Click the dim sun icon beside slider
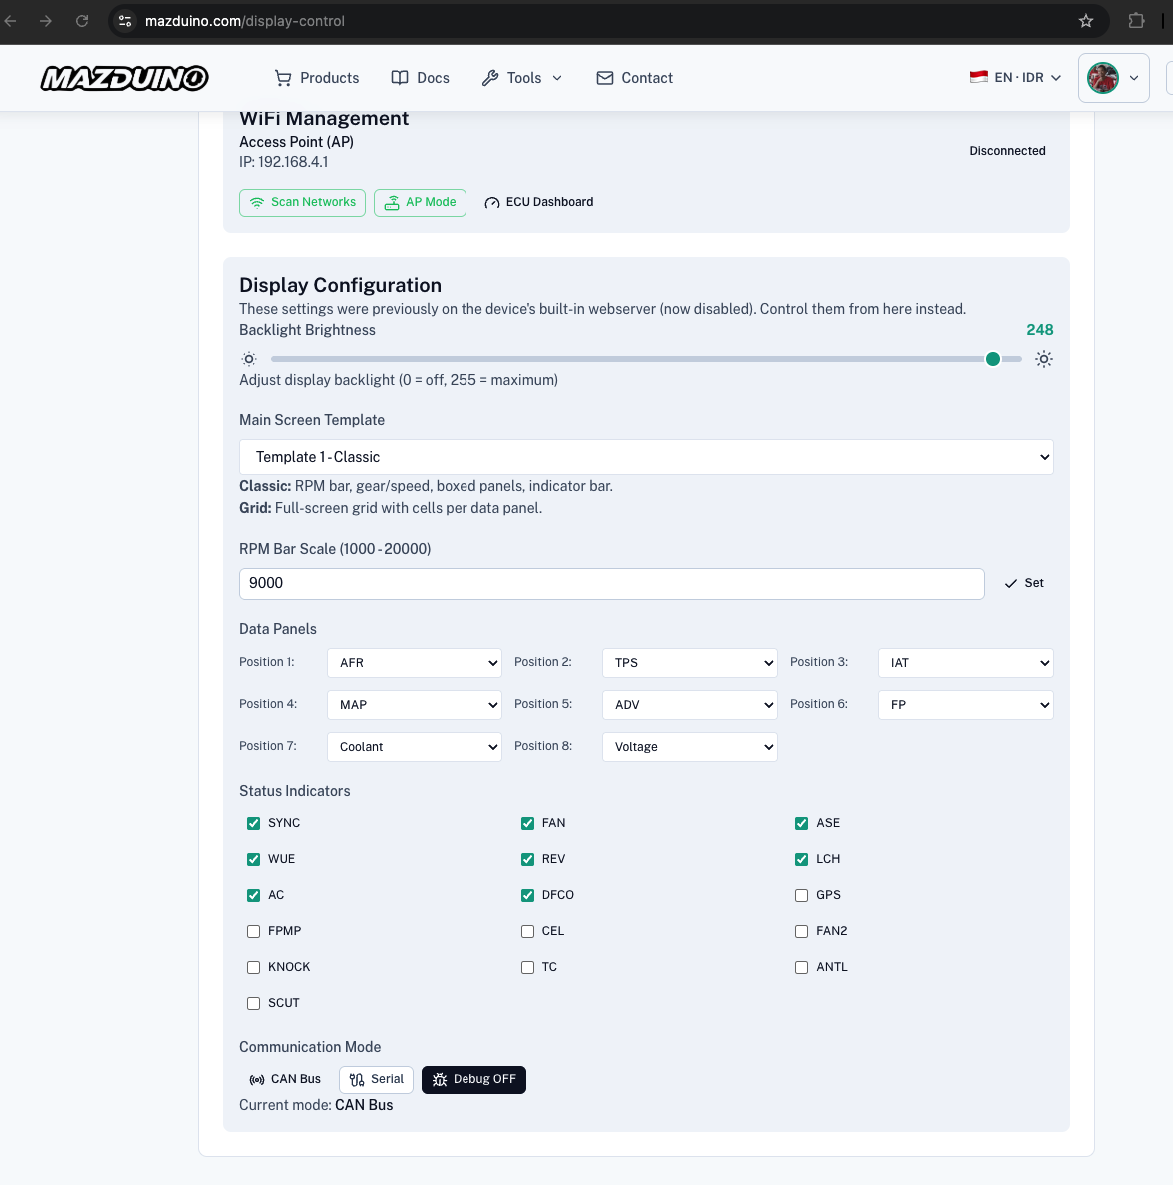Screen dimensions: 1173x1185 click(x=249, y=359)
